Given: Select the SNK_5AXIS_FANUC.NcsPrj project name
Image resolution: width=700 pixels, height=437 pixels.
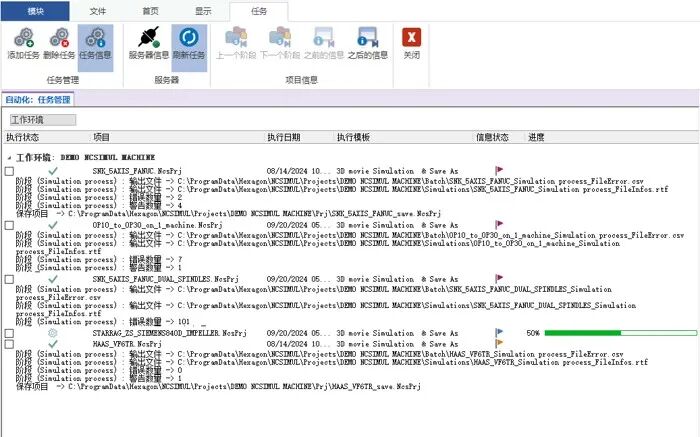Looking at the screenshot, I should (x=137, y=171).
